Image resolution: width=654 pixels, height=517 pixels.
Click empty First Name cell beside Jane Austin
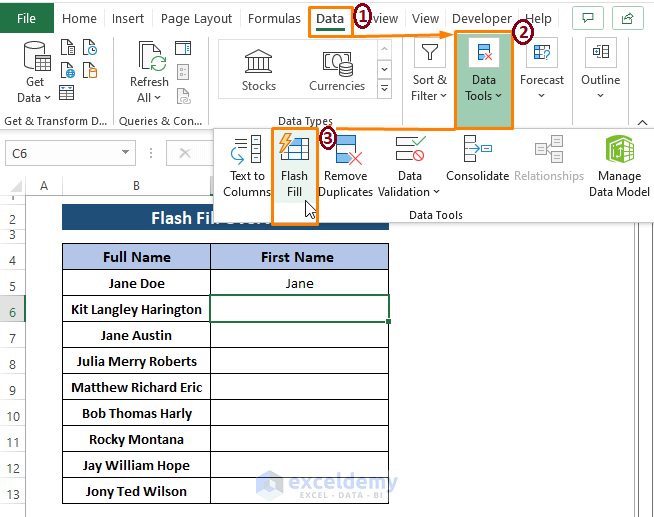tap(299, 335)
